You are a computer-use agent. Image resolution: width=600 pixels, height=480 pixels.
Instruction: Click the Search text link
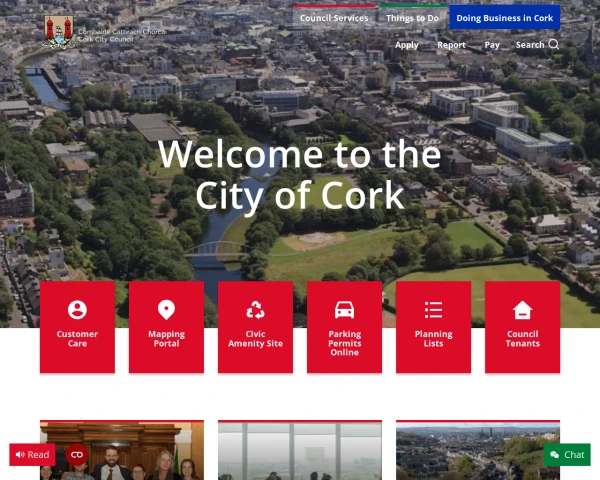pyautogui.click(x=530, y=45)
